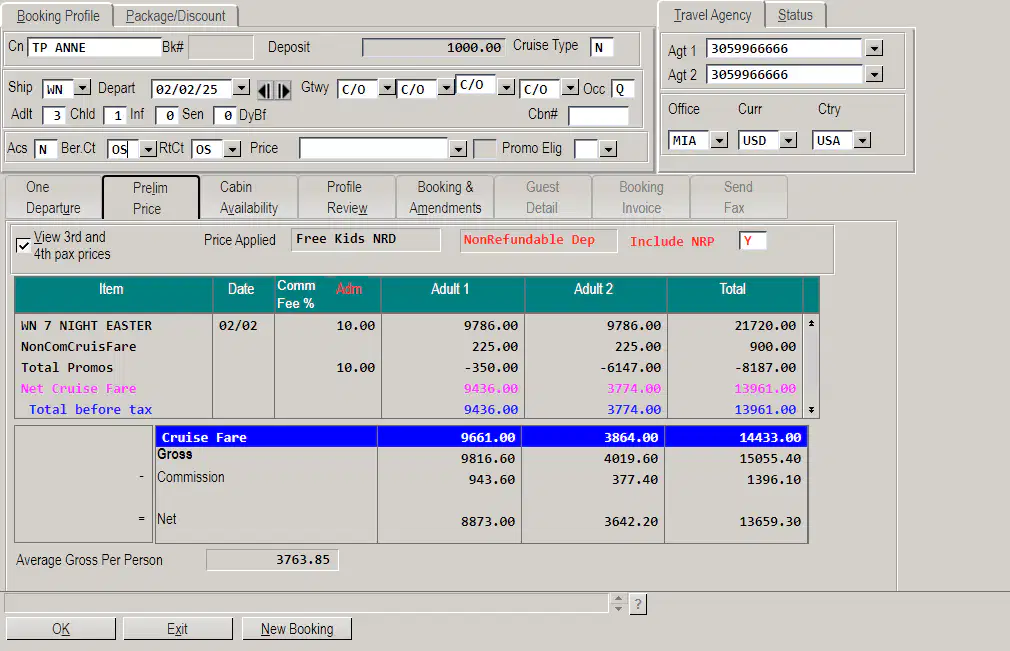Click NonComCruisFare row label
Viewport: 1010px width, 651px height.
point(79,346)
